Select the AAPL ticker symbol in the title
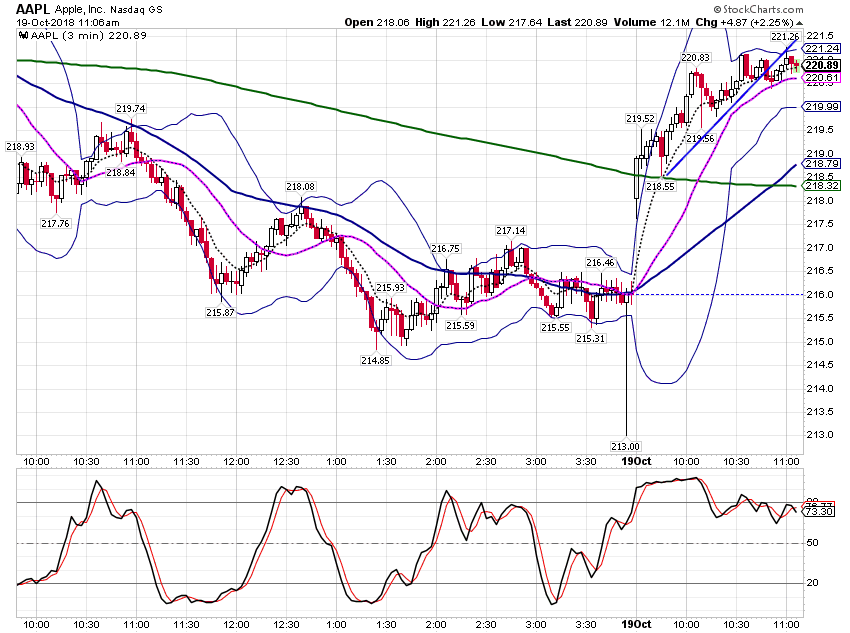The width and height of the screenshot is (850, 633). [33, 9]
